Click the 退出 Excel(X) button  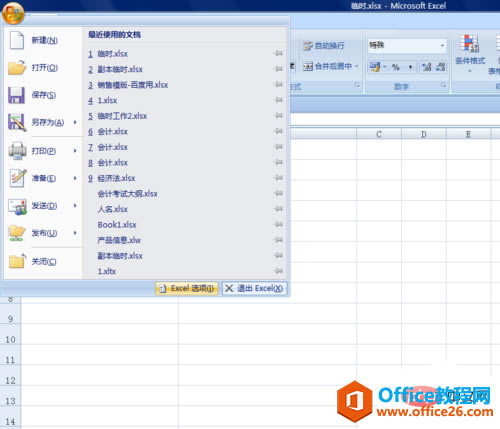pos(255,288)
